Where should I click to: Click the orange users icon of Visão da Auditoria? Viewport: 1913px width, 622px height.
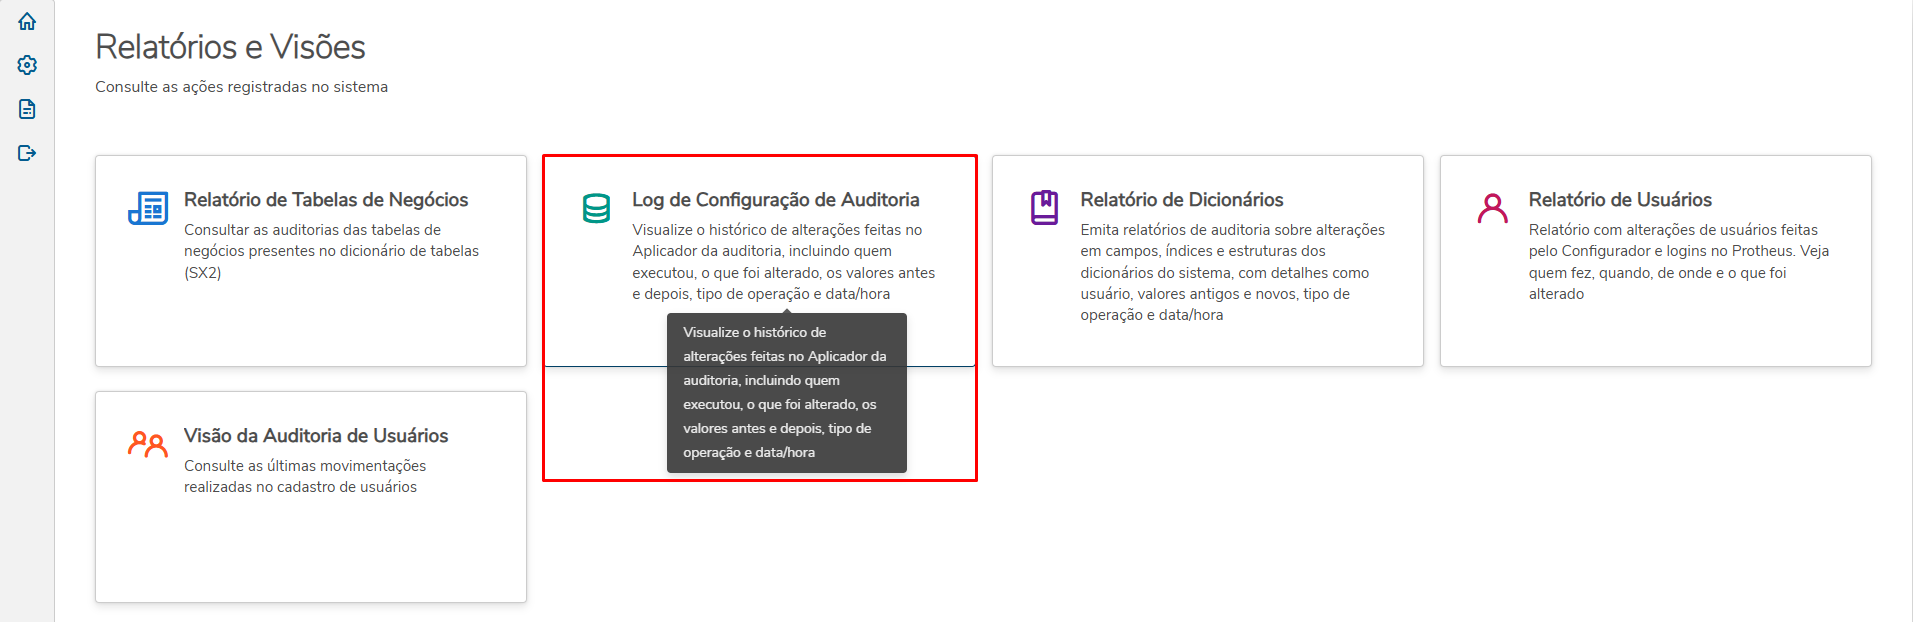tap(148, 444)
